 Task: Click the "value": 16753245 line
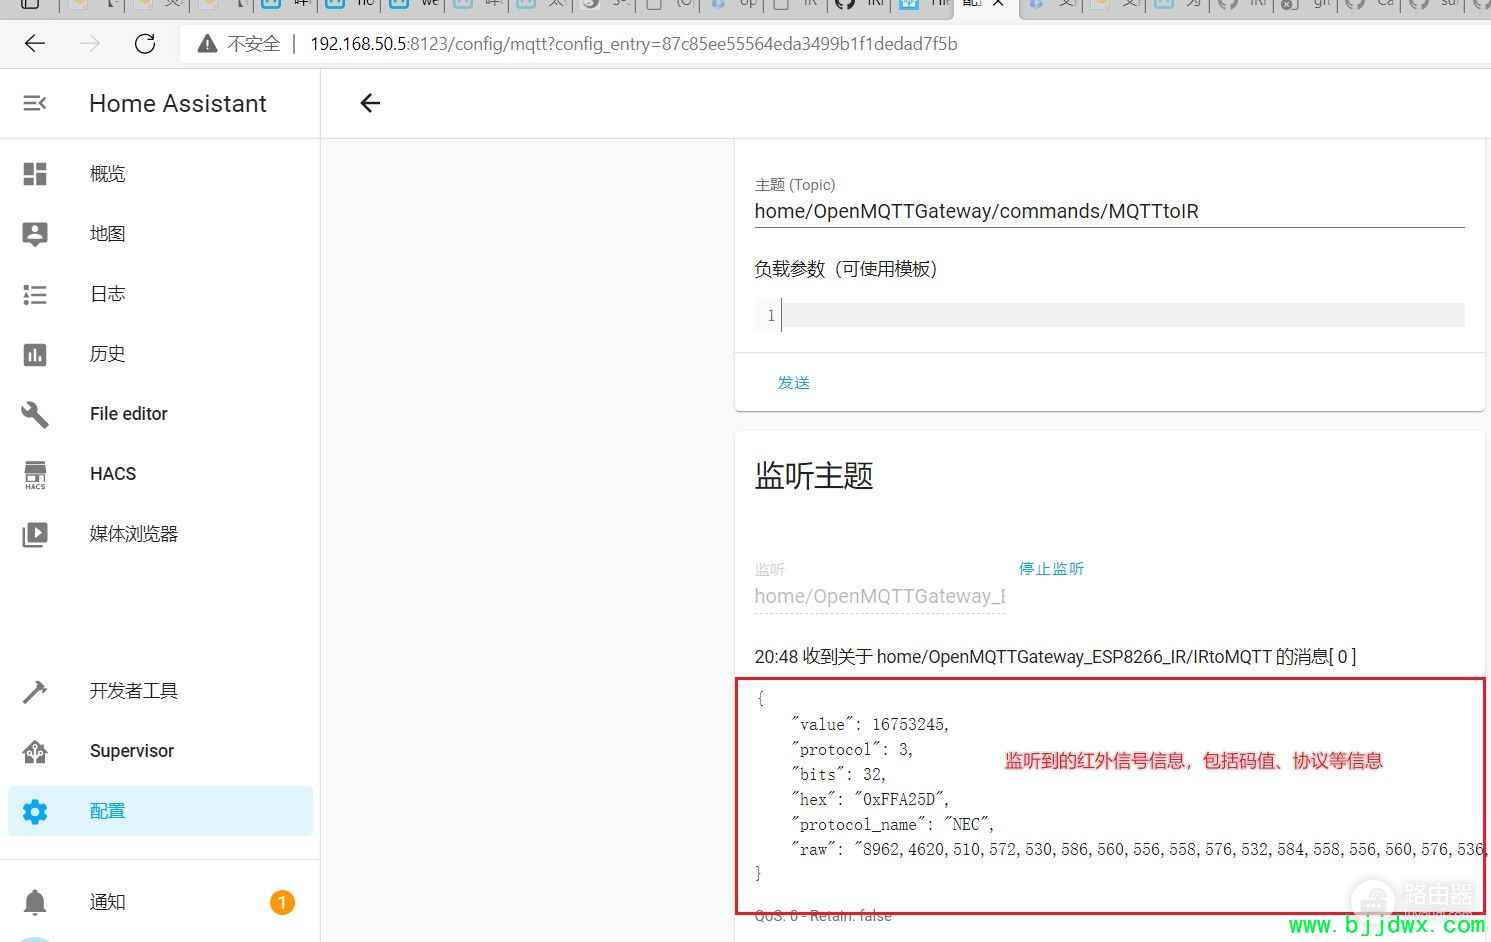click(870, 724)
